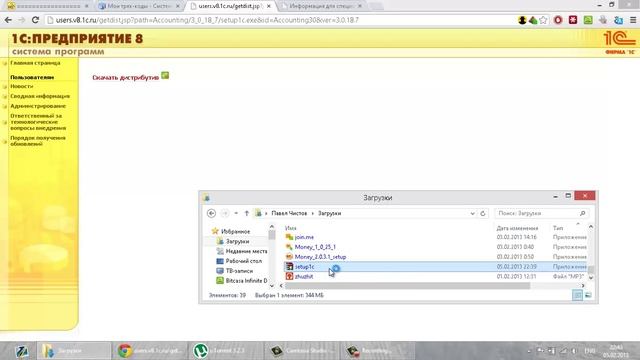Open Главная страница in the sidebar
Image resolution: width=640 pixels, height=360 pixels.
point(35,63)
